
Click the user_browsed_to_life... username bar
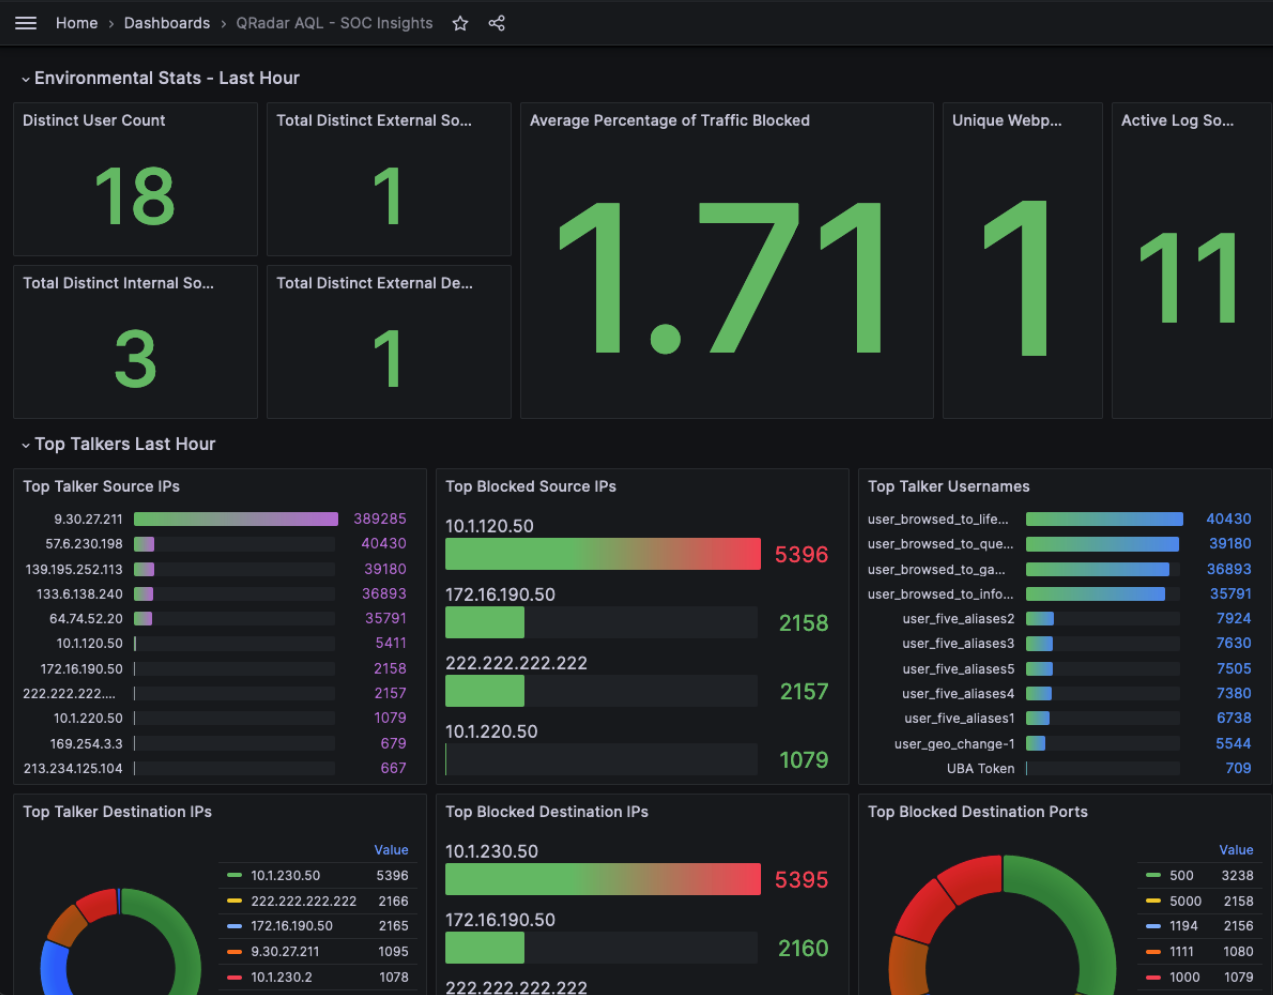point(1104,519)
